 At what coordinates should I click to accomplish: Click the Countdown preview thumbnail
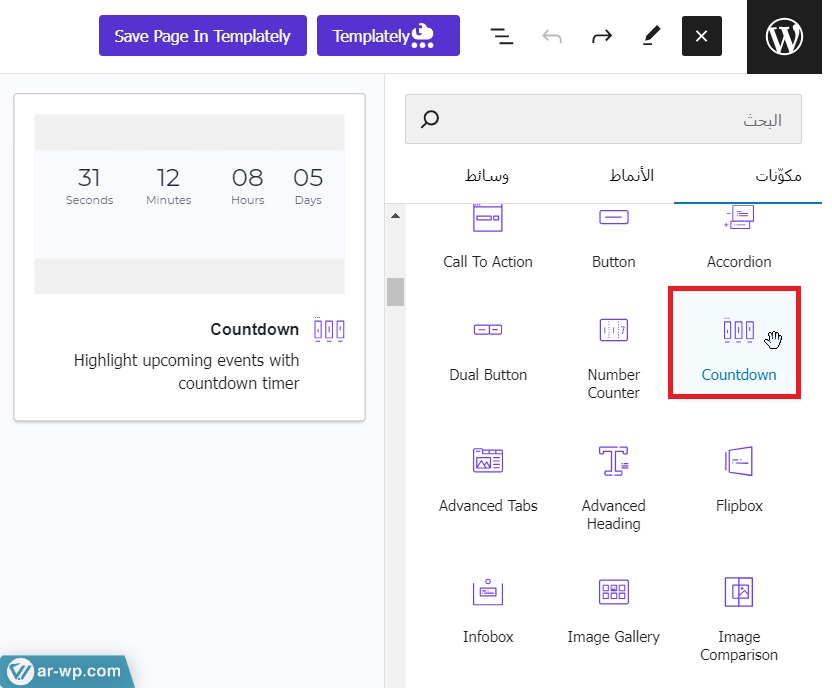189,204
